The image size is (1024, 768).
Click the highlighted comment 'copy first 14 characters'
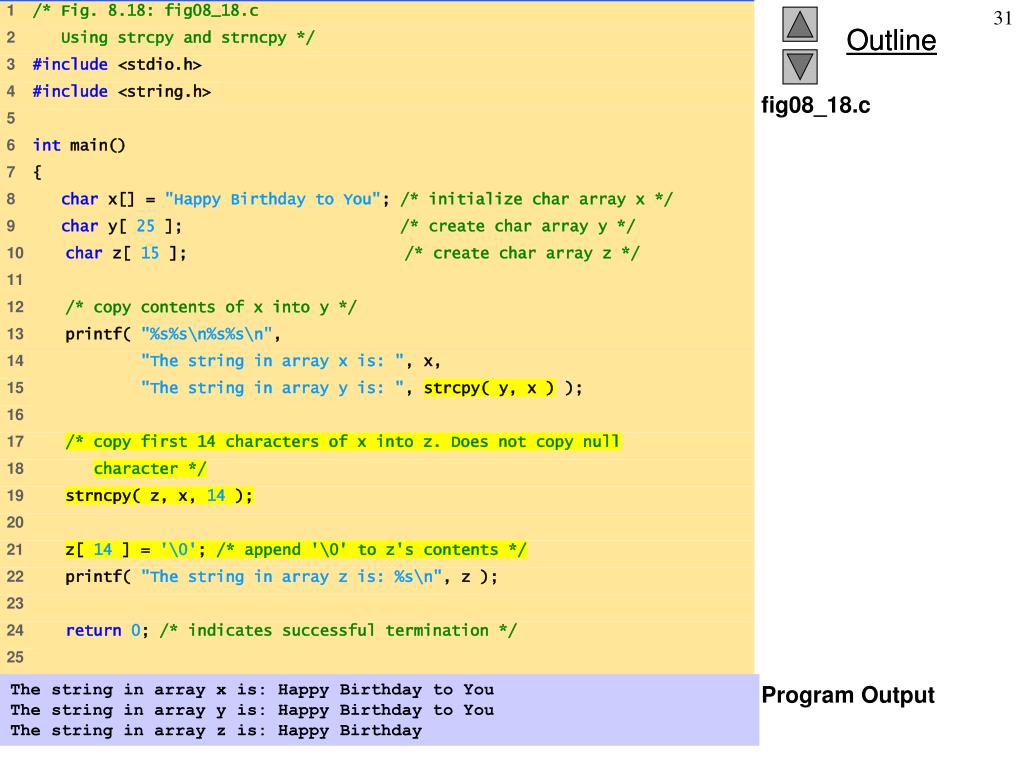tap(342, 442)
